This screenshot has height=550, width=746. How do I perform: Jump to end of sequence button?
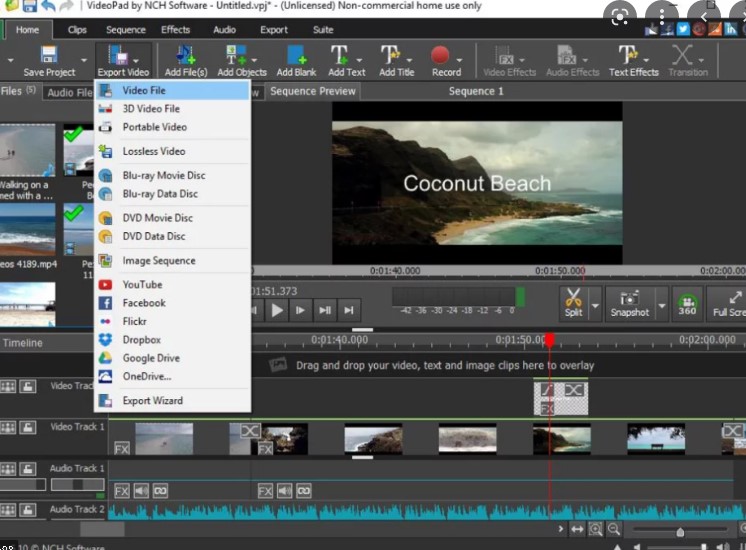349,310
